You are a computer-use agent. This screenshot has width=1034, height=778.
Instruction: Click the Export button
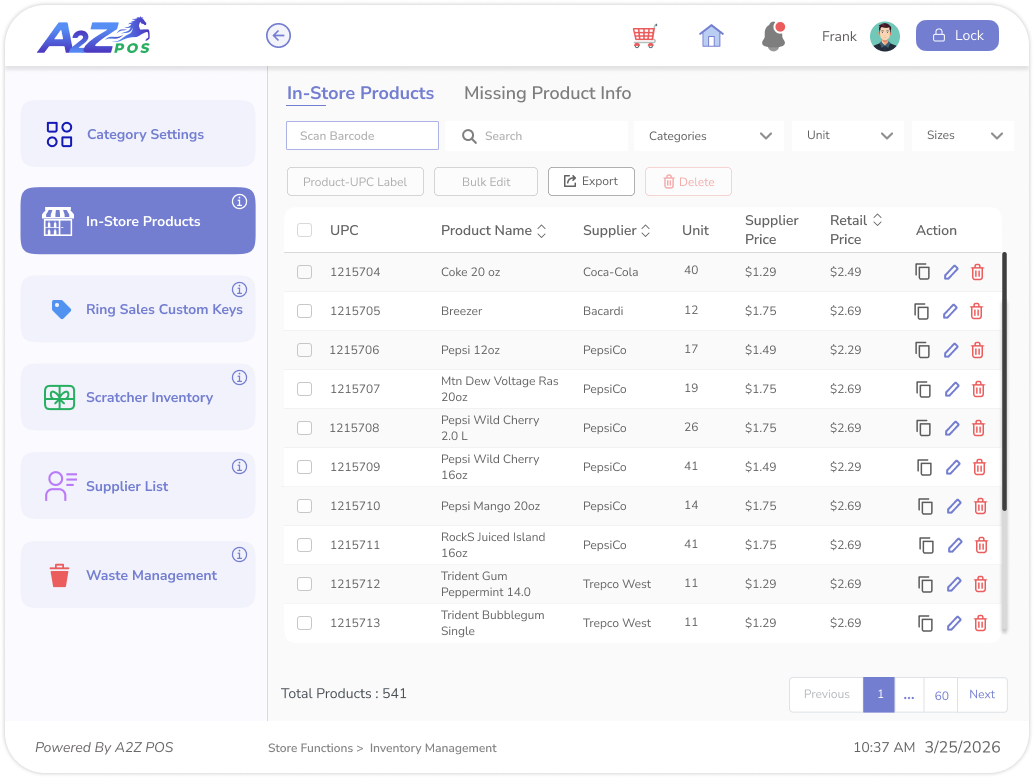click(591, 181)
